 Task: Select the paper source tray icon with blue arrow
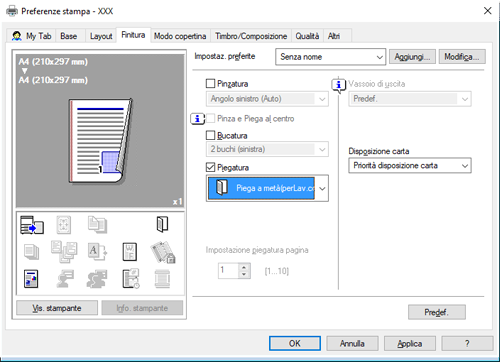point(32,225)
